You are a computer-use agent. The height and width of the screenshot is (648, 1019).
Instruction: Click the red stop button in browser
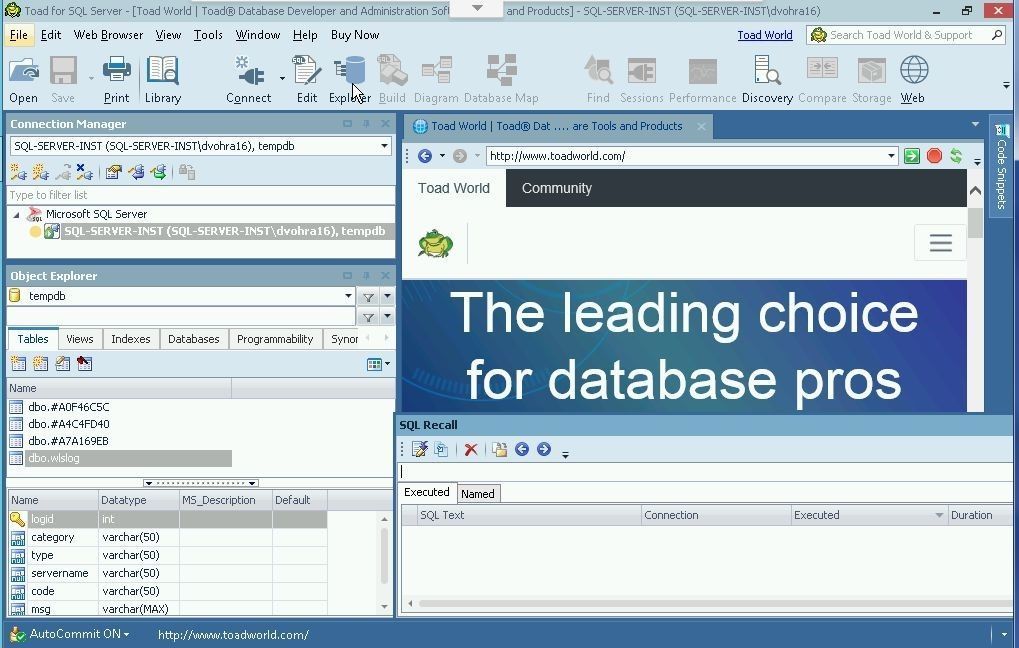point(934,156)
